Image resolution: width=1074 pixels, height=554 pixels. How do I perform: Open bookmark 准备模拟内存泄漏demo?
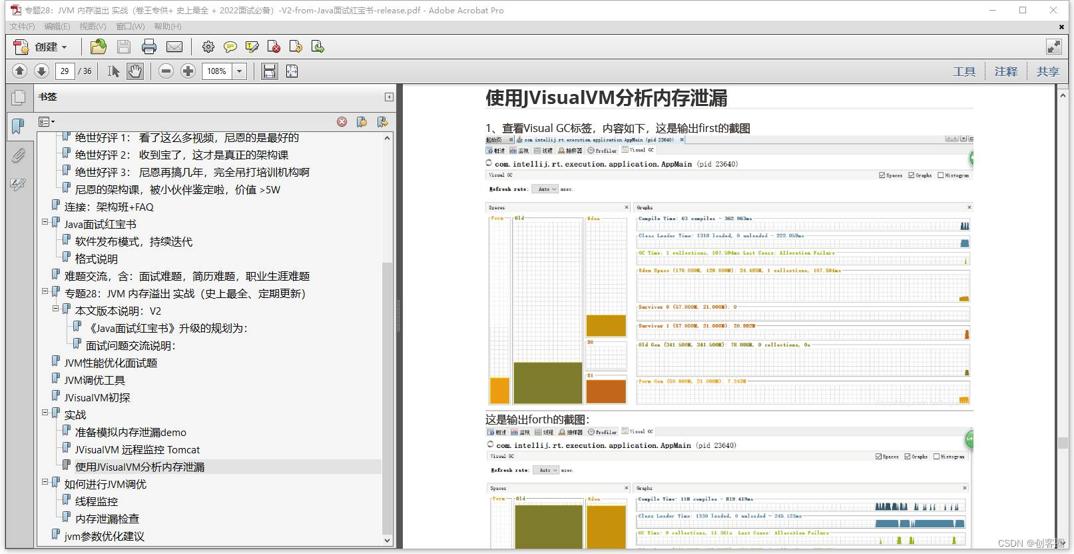coord(130,432)
